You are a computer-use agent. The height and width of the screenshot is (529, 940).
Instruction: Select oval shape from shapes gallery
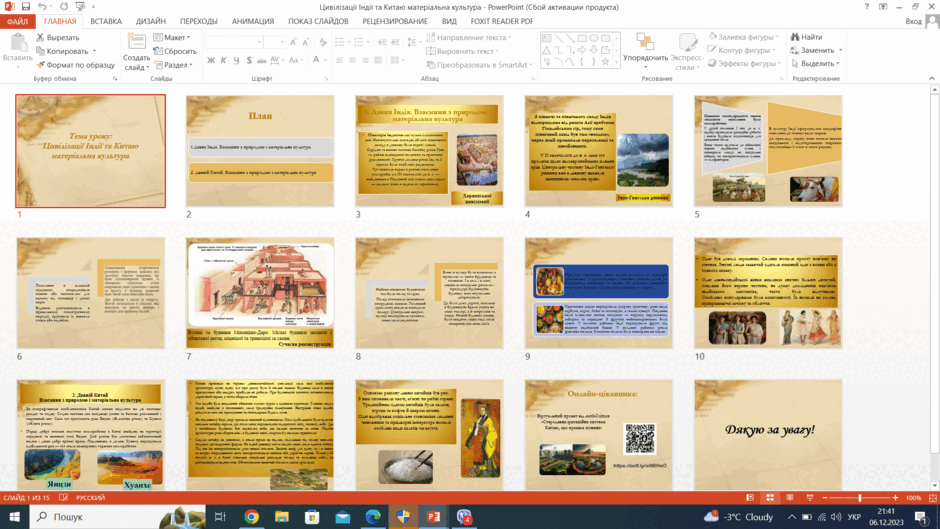[593, 38]
